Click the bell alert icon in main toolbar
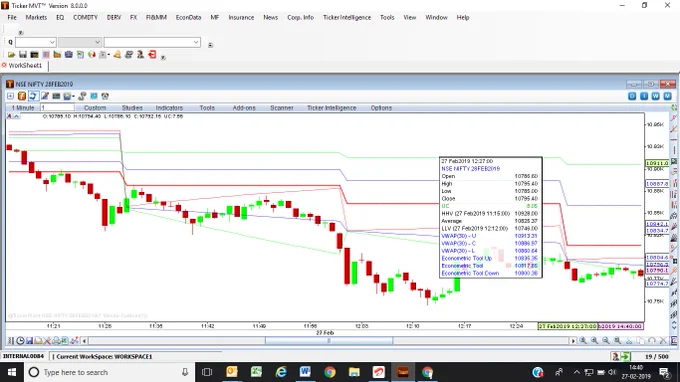 [x=117, y=55]
